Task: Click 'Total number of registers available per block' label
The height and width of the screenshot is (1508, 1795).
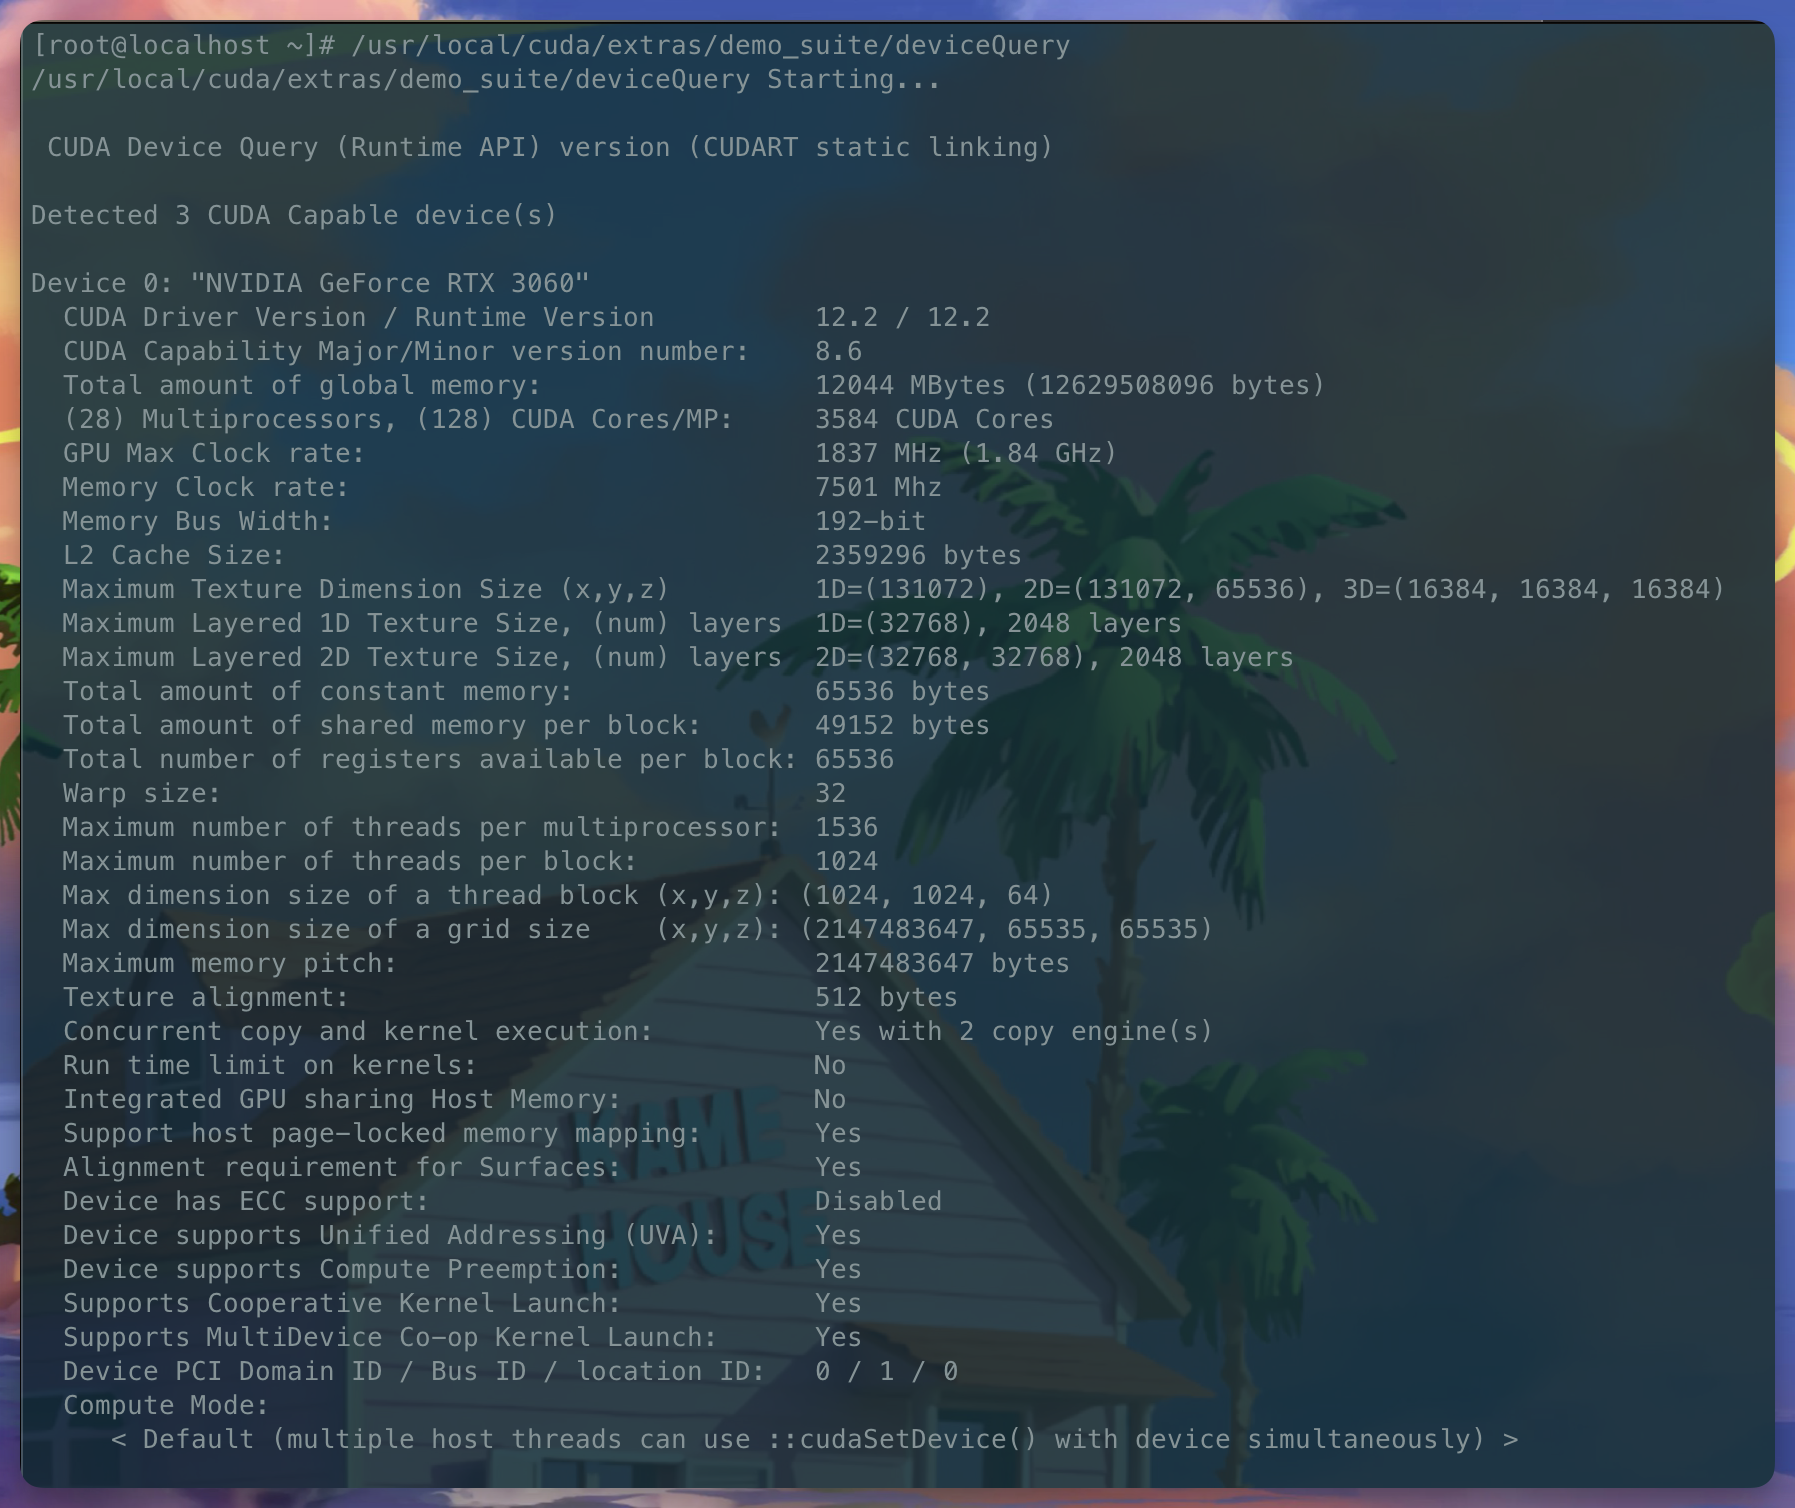Action: click(430, 760)
